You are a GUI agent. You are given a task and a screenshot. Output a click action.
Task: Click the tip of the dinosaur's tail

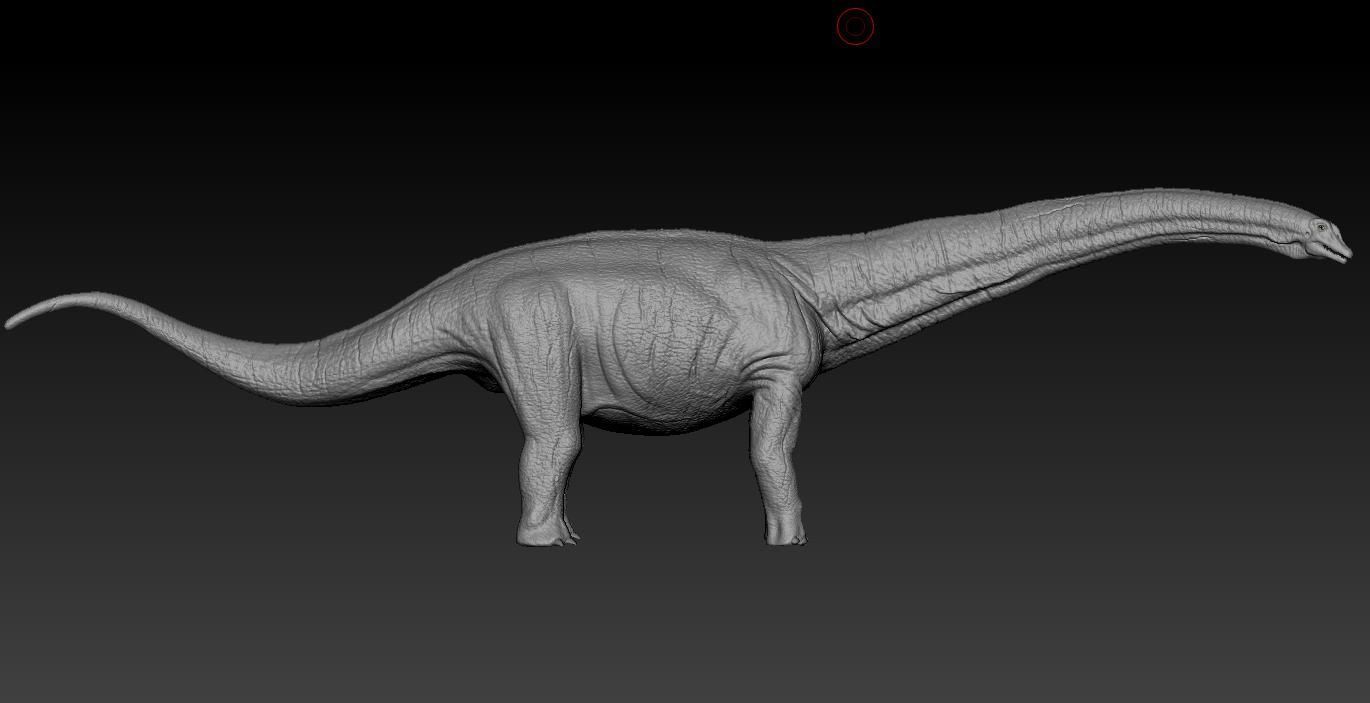coord(12,321)
